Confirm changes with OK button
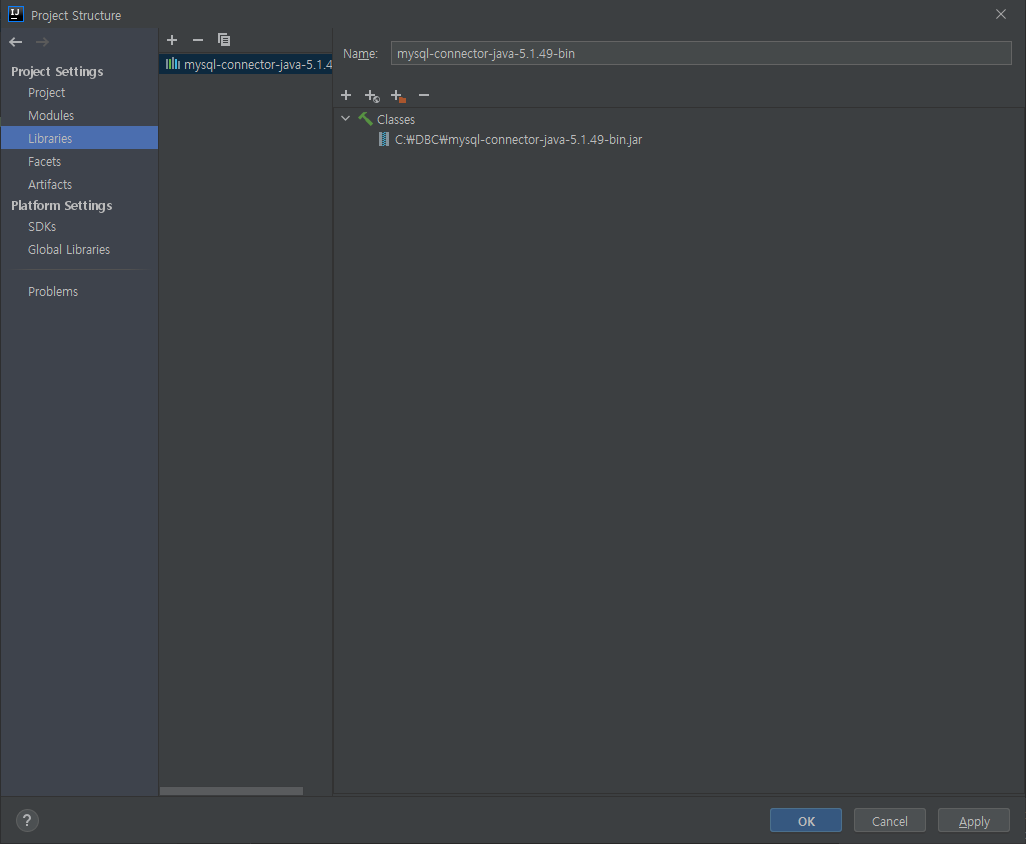Image resolution: width=1026 pixels, height=844 pixels. point(805,821)
